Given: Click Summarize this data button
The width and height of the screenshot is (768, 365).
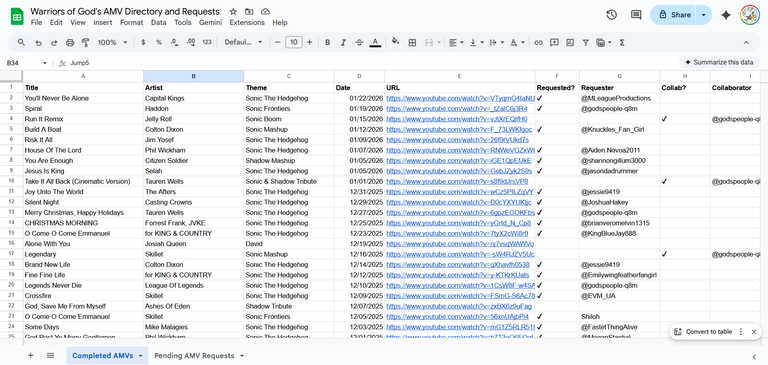Looking at the screenshot, I should 719,63.
